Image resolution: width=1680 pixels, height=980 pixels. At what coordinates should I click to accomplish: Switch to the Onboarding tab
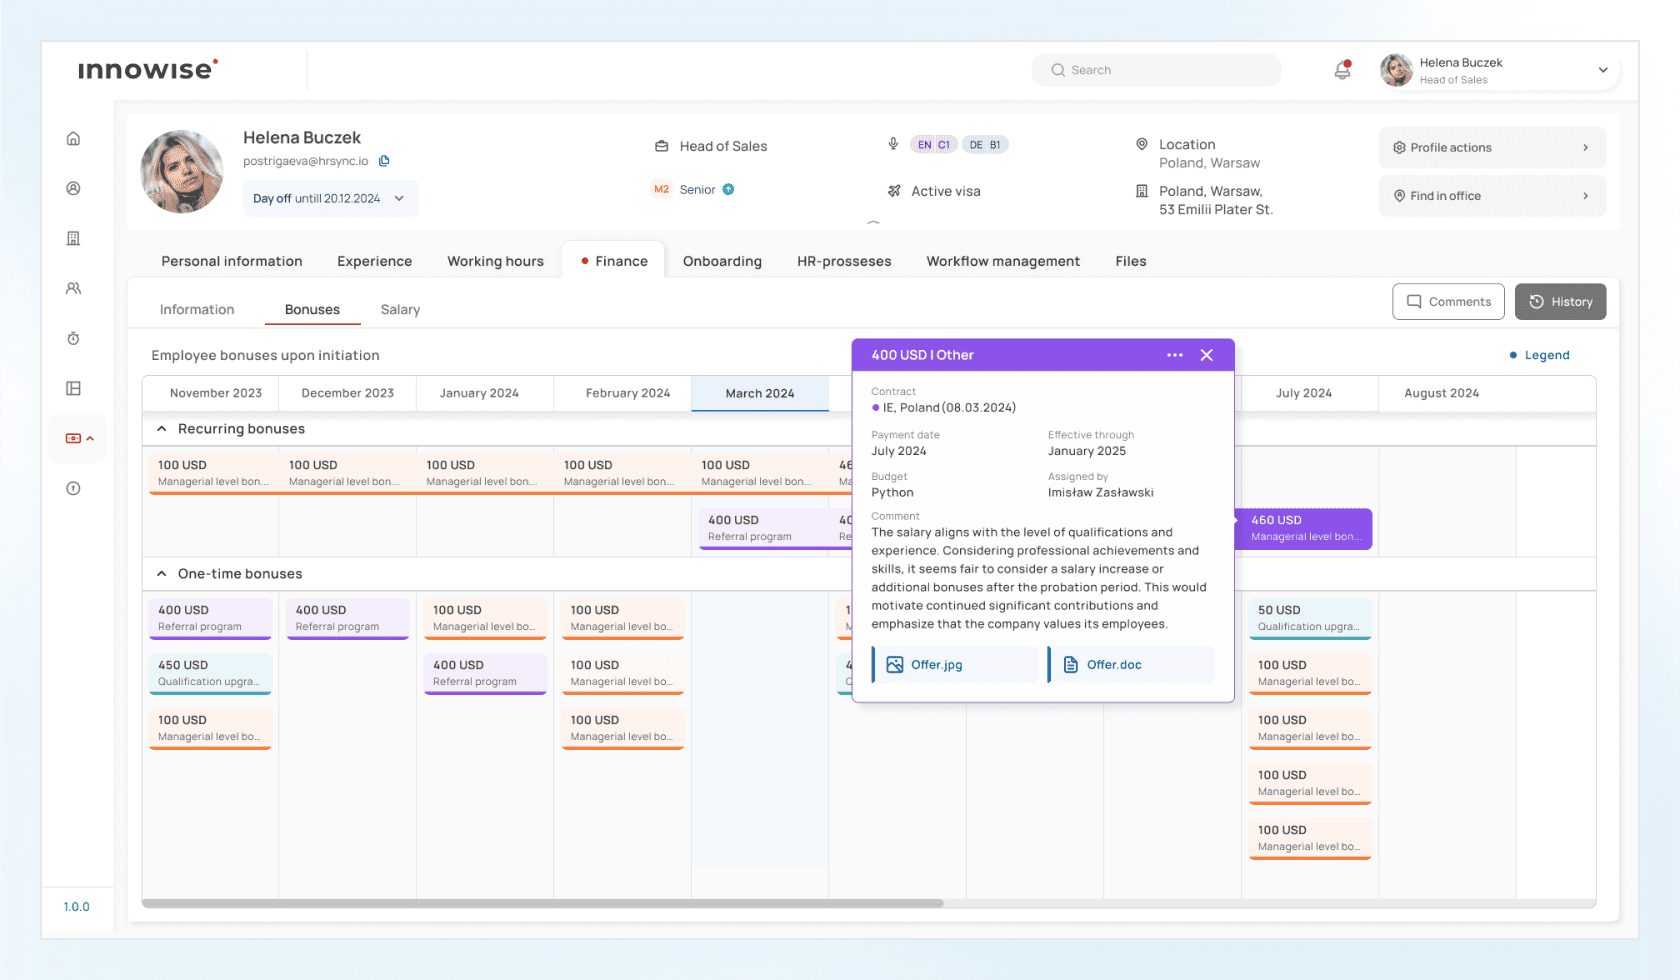point(721,261)
